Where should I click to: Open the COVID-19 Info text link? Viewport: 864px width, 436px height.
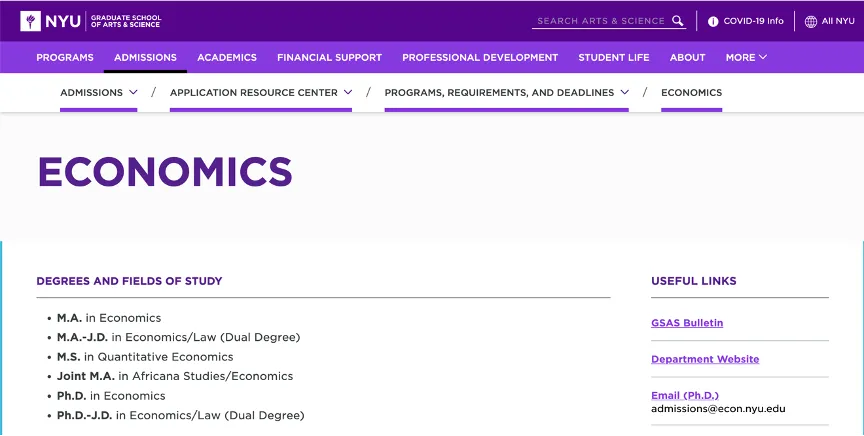coord(753,21)
